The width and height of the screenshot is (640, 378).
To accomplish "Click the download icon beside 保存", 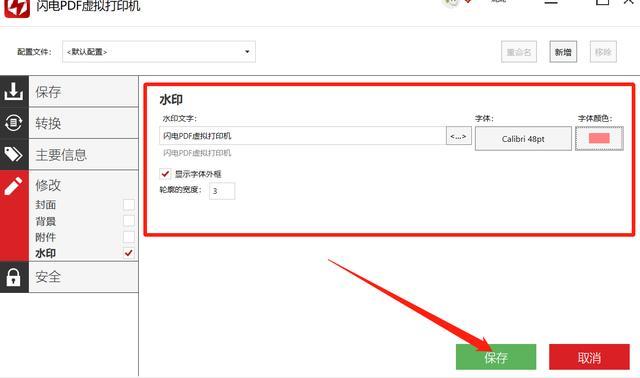I will pyautogui.click(x=13, y=91).
